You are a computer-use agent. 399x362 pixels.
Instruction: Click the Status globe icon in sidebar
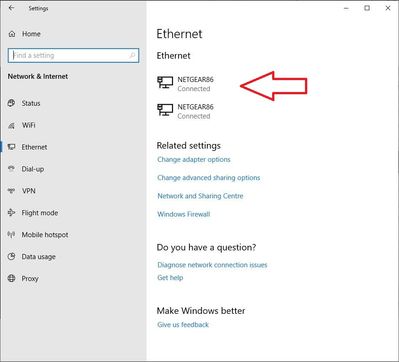[x=12, y=103]
